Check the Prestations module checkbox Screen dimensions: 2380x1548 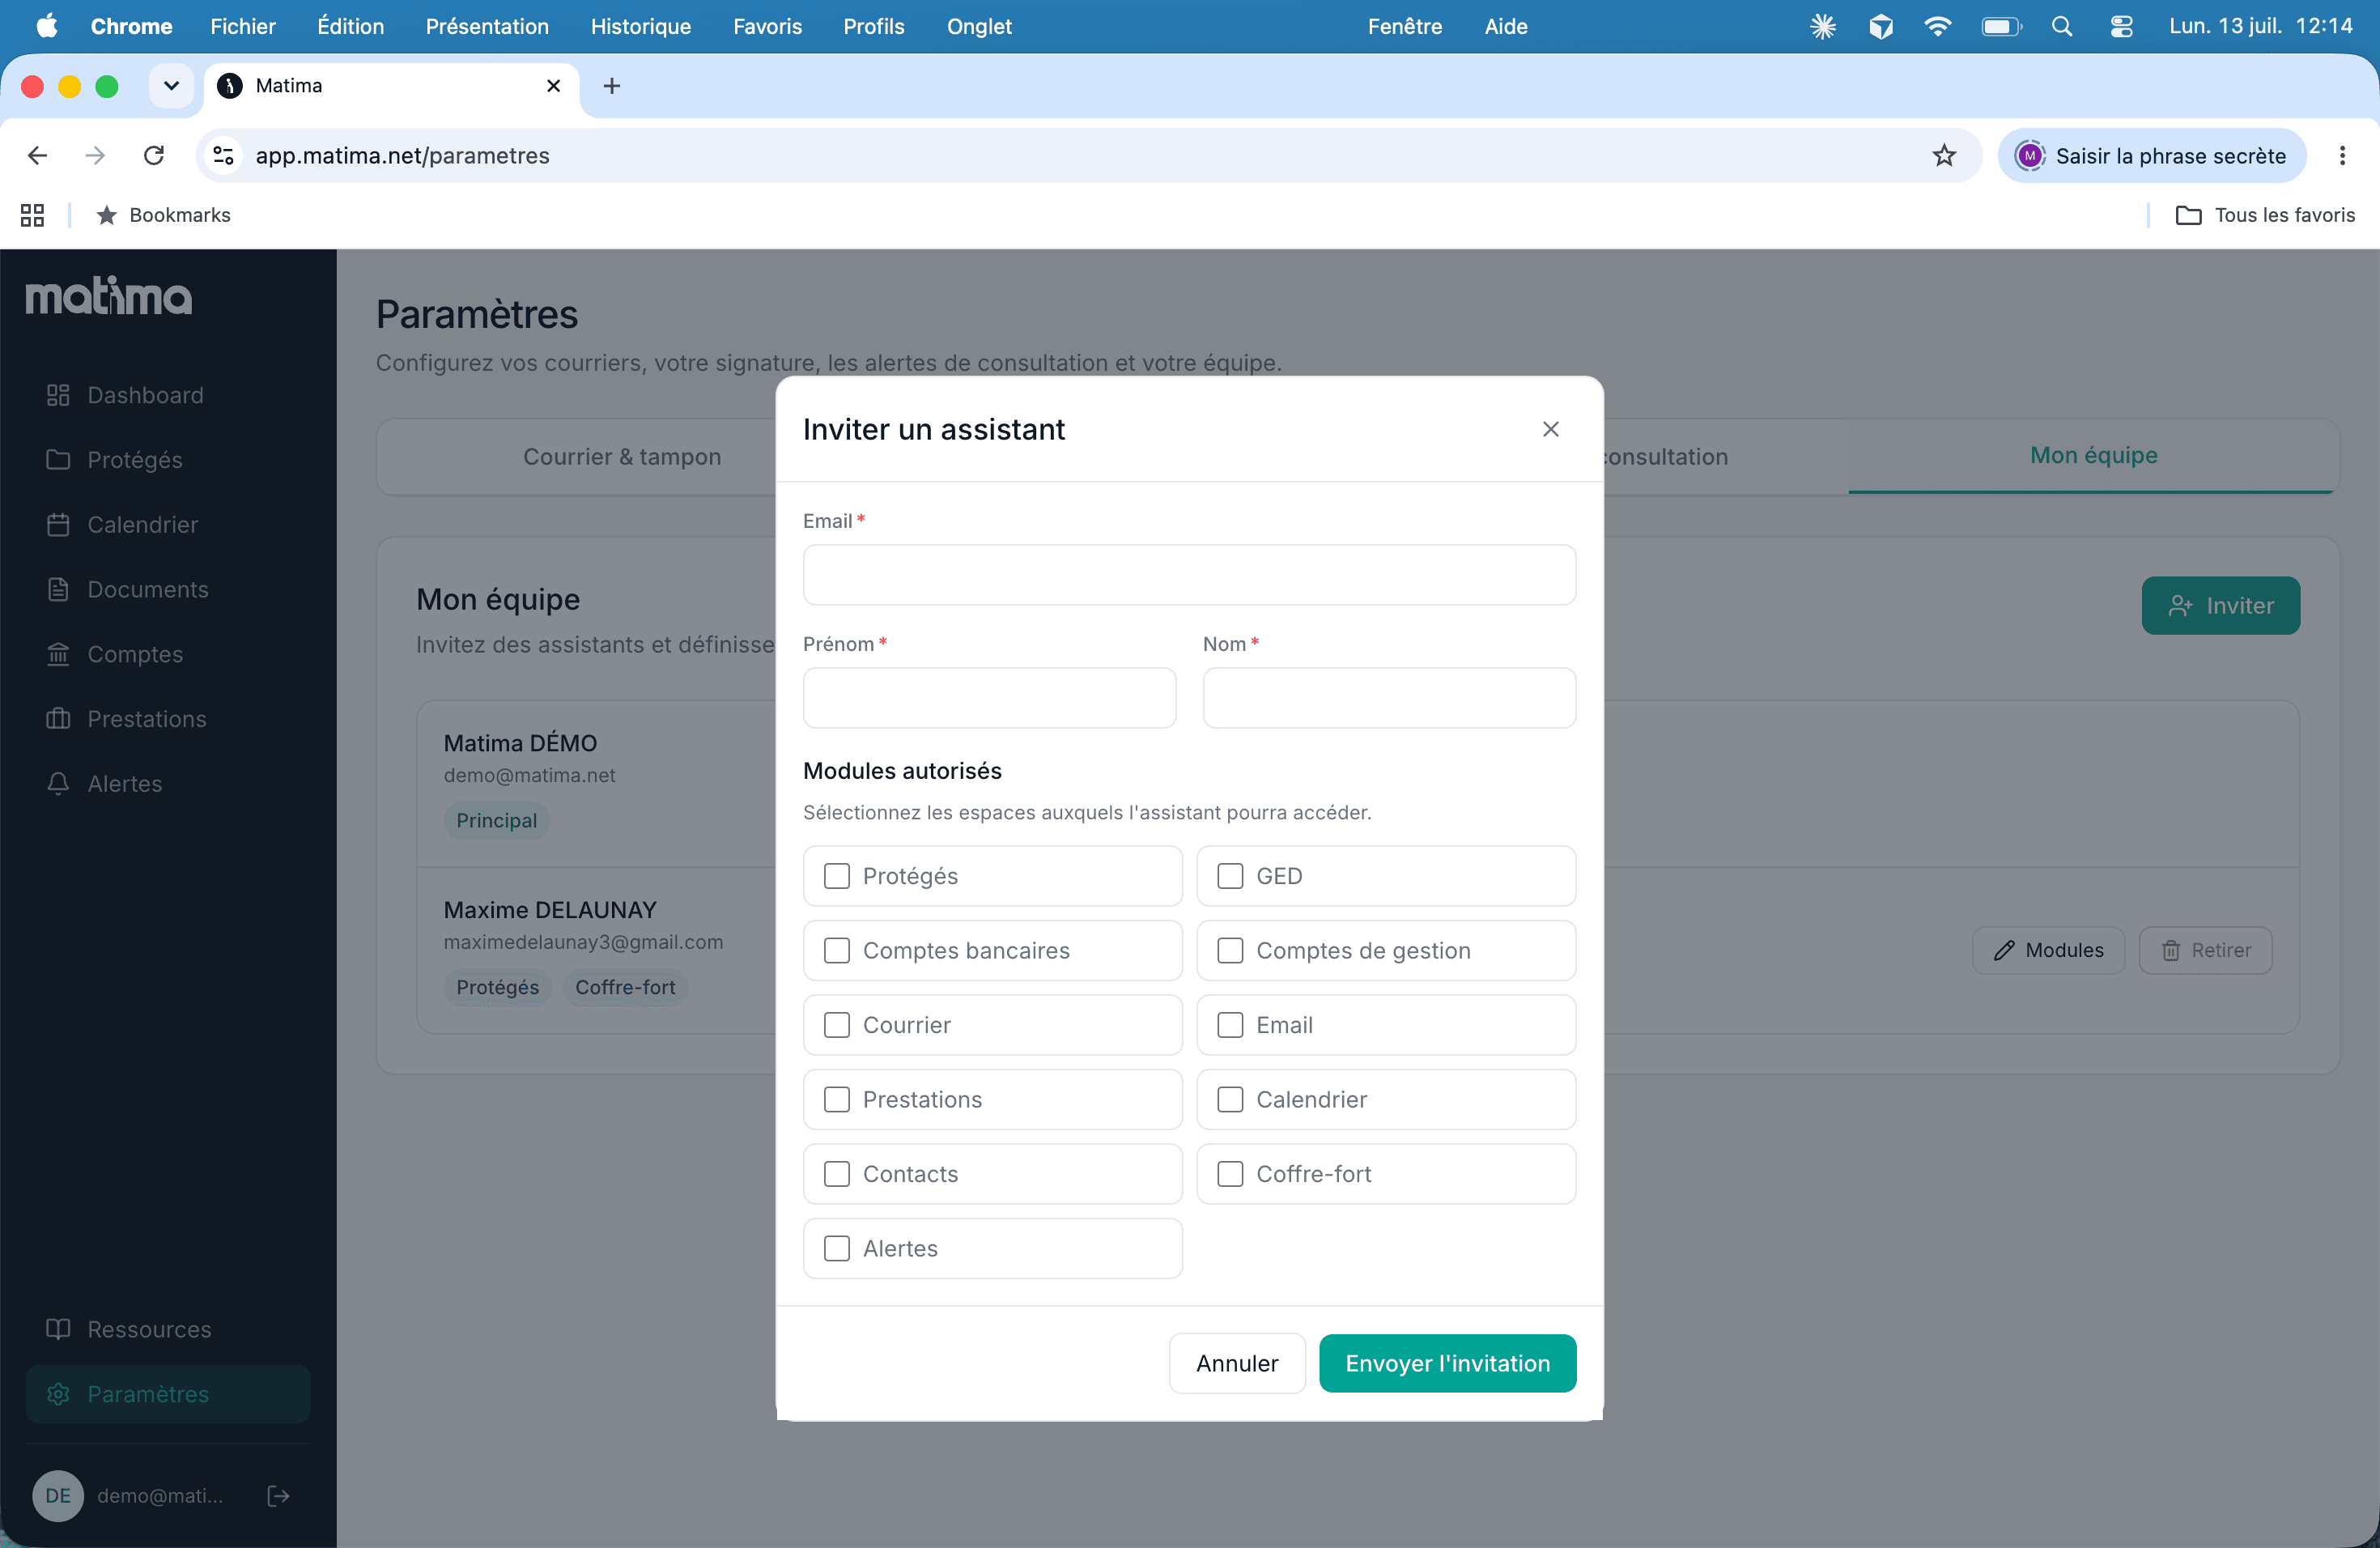click(836, 1099)
